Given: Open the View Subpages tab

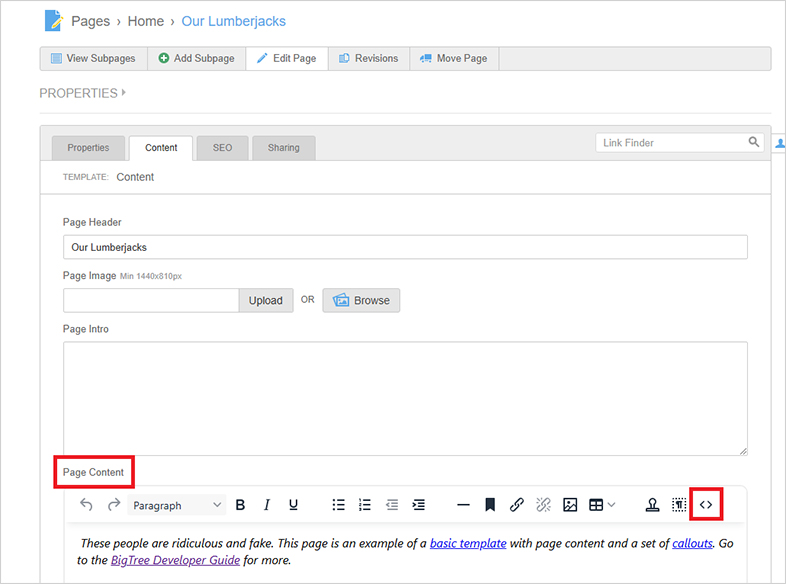Looking at the screenshot, I should 94,59.
